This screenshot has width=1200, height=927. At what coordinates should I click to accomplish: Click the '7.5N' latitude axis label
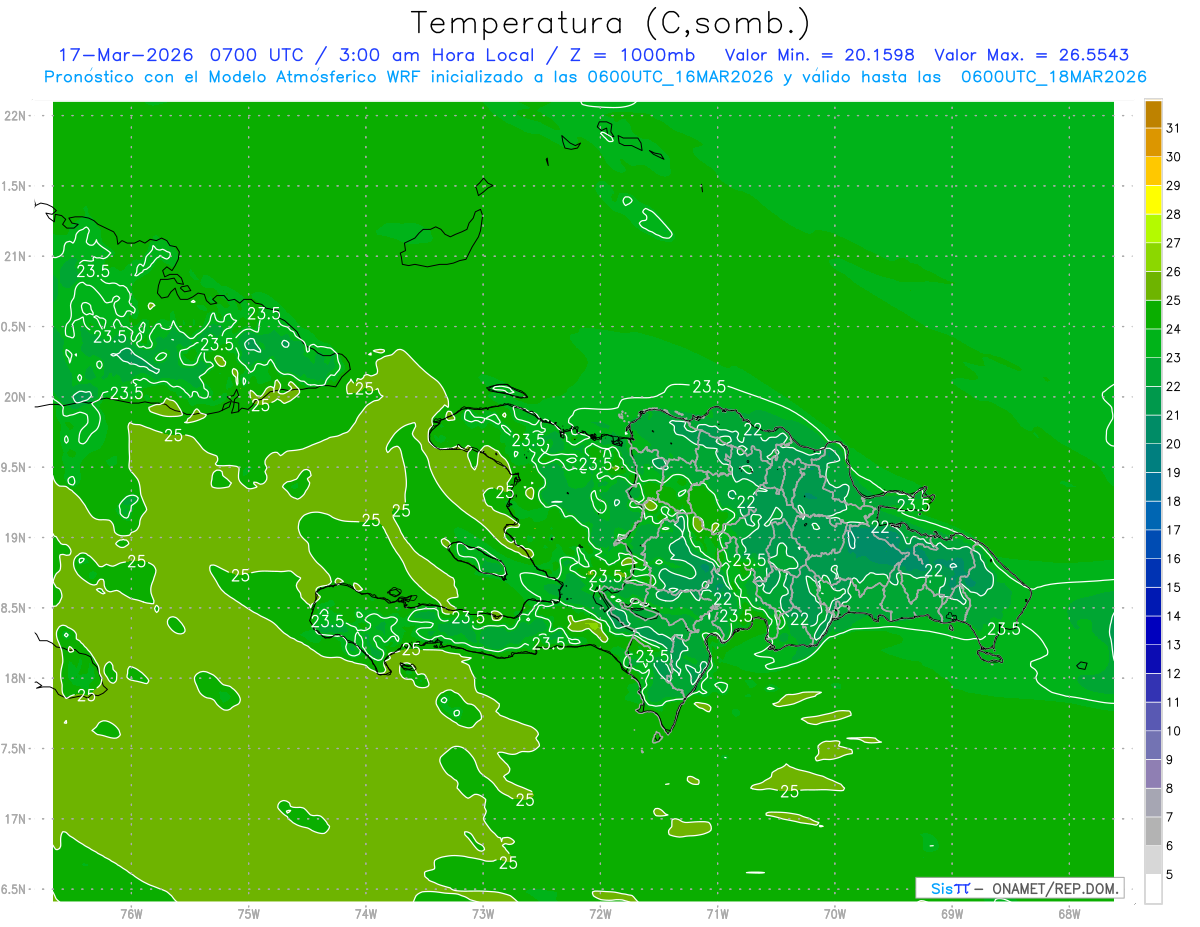coord(15,749)
